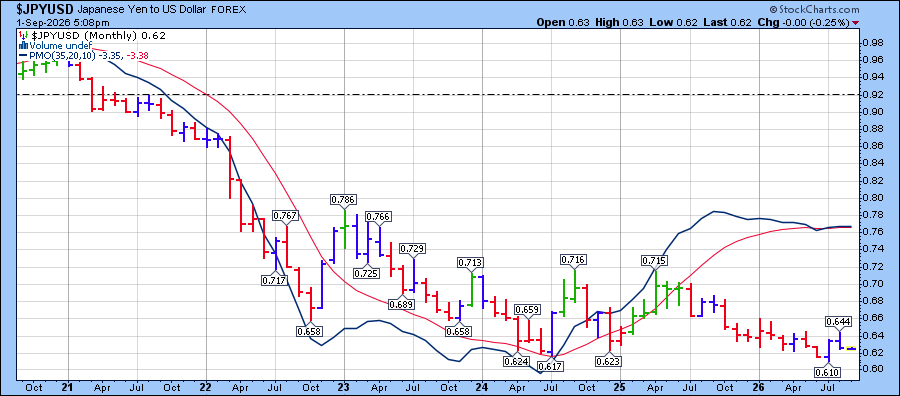Click the 0.624 price label
Image resolution: width=900 pixels, height=396 pixels.
[517, 362]
